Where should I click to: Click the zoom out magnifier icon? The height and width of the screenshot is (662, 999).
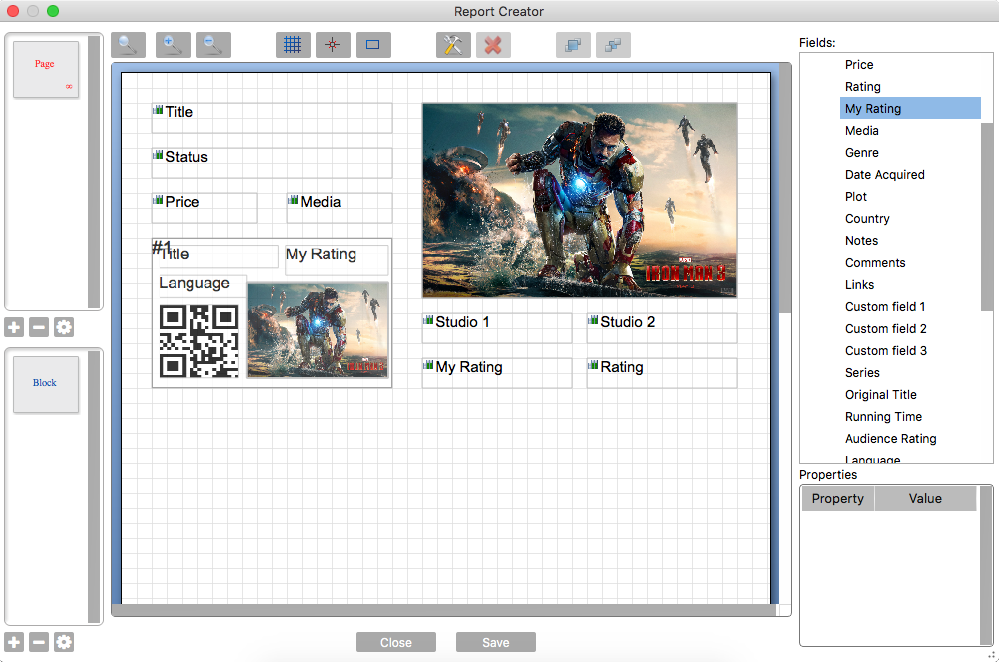[213, 45]
